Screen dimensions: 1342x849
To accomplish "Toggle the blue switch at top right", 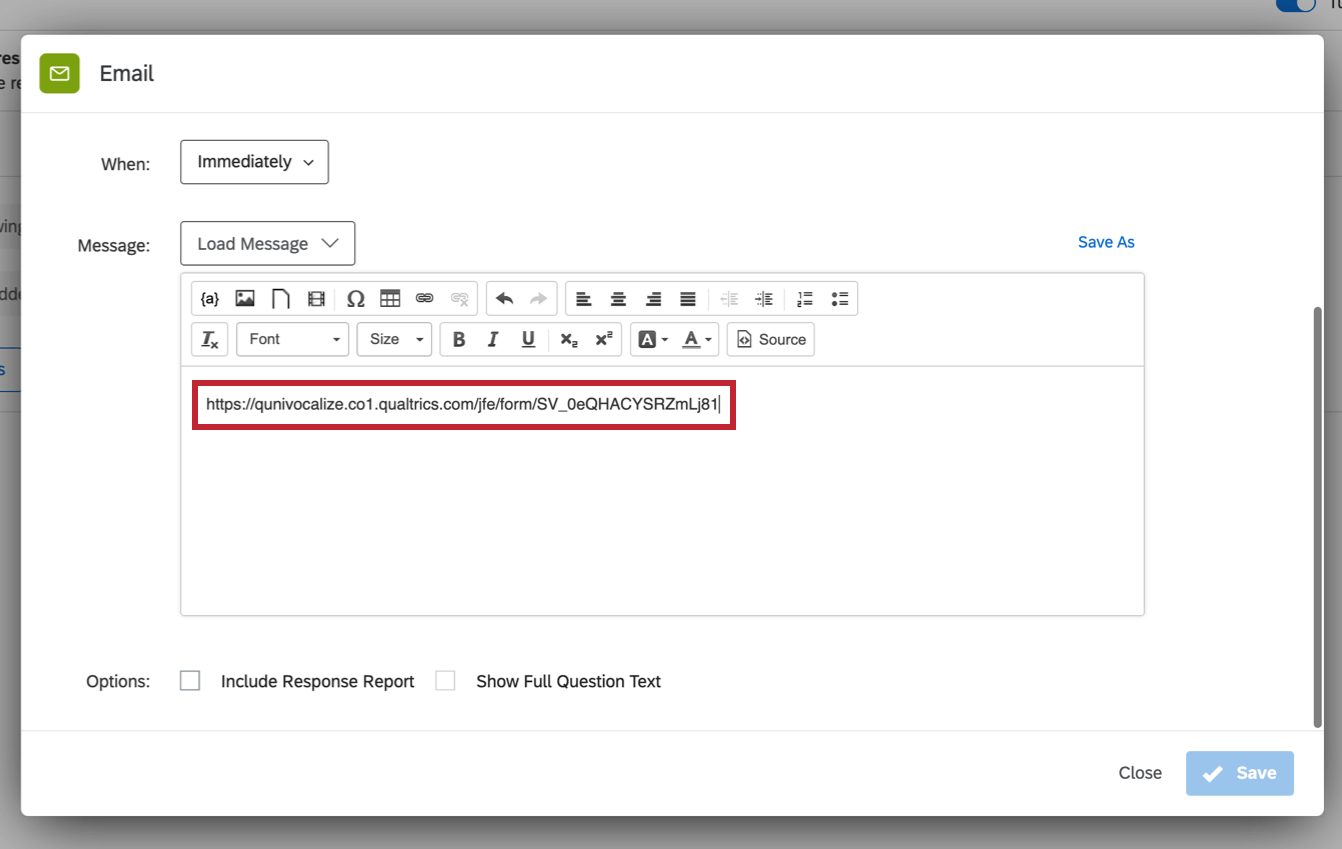I will coord(1295,6).
